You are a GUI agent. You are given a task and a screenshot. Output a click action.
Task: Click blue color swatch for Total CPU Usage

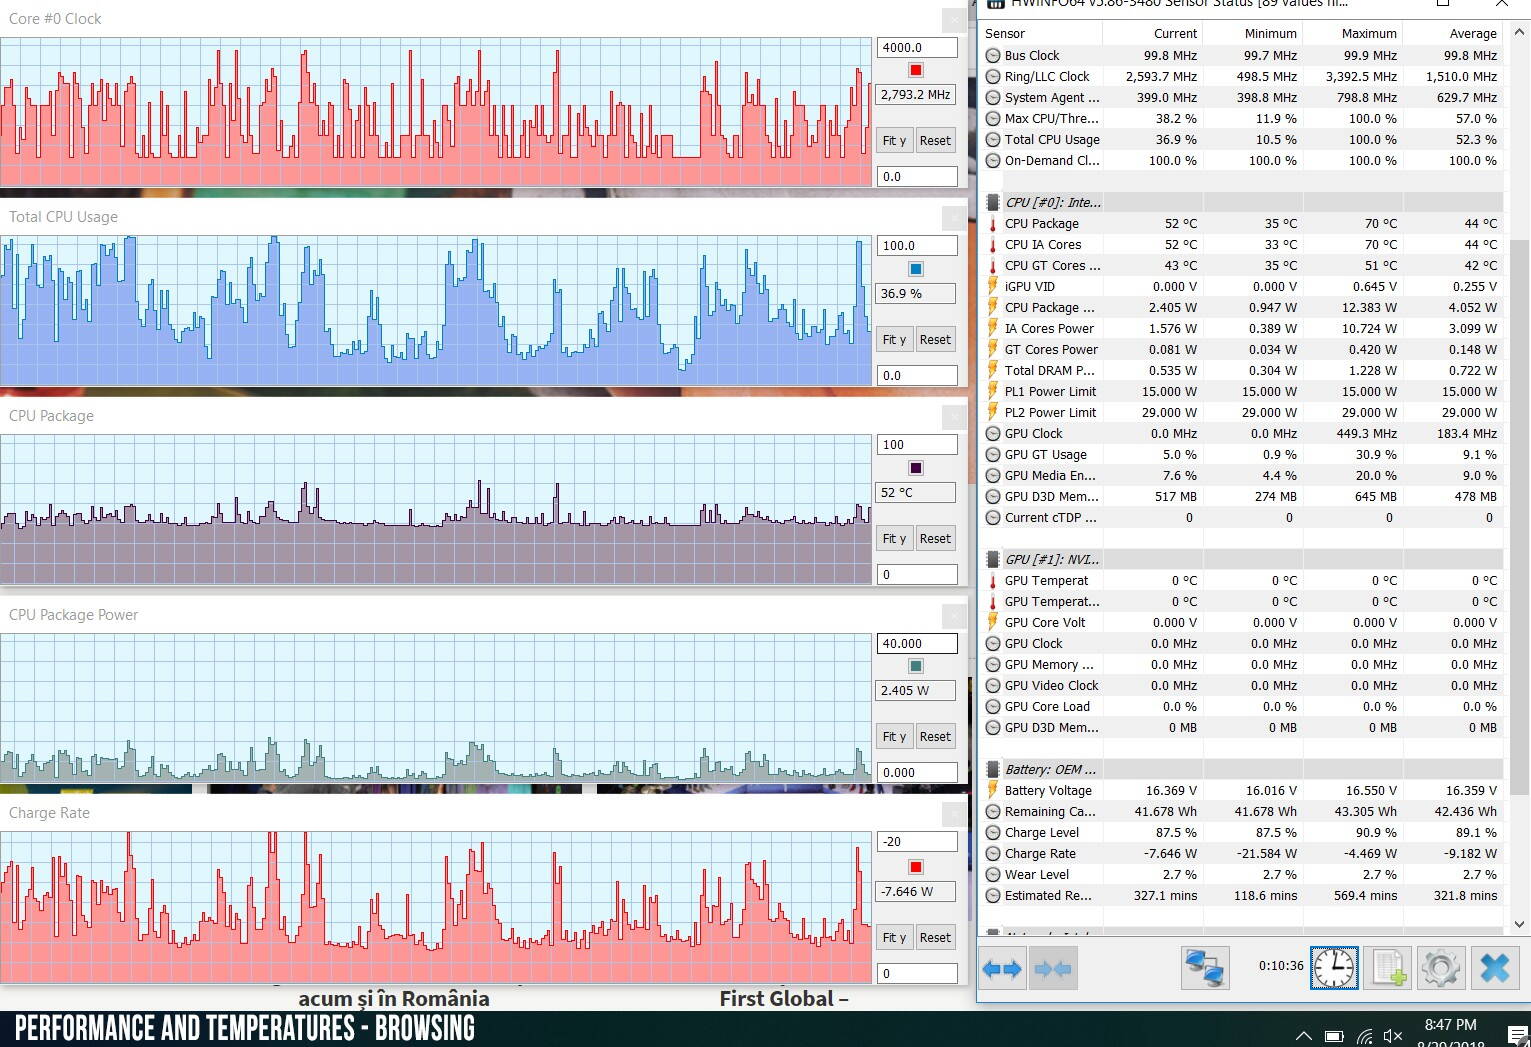pyautogui.click(x=915, y=269)
